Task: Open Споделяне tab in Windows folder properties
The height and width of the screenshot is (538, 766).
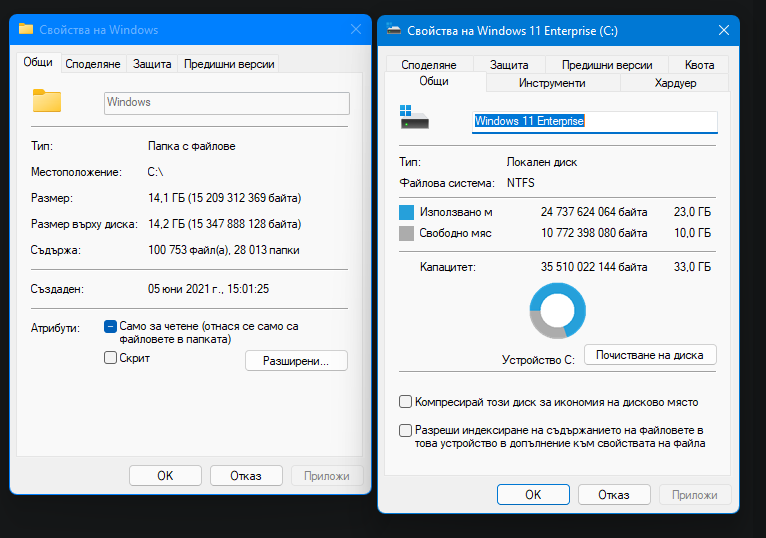Action: click(93, 64)
